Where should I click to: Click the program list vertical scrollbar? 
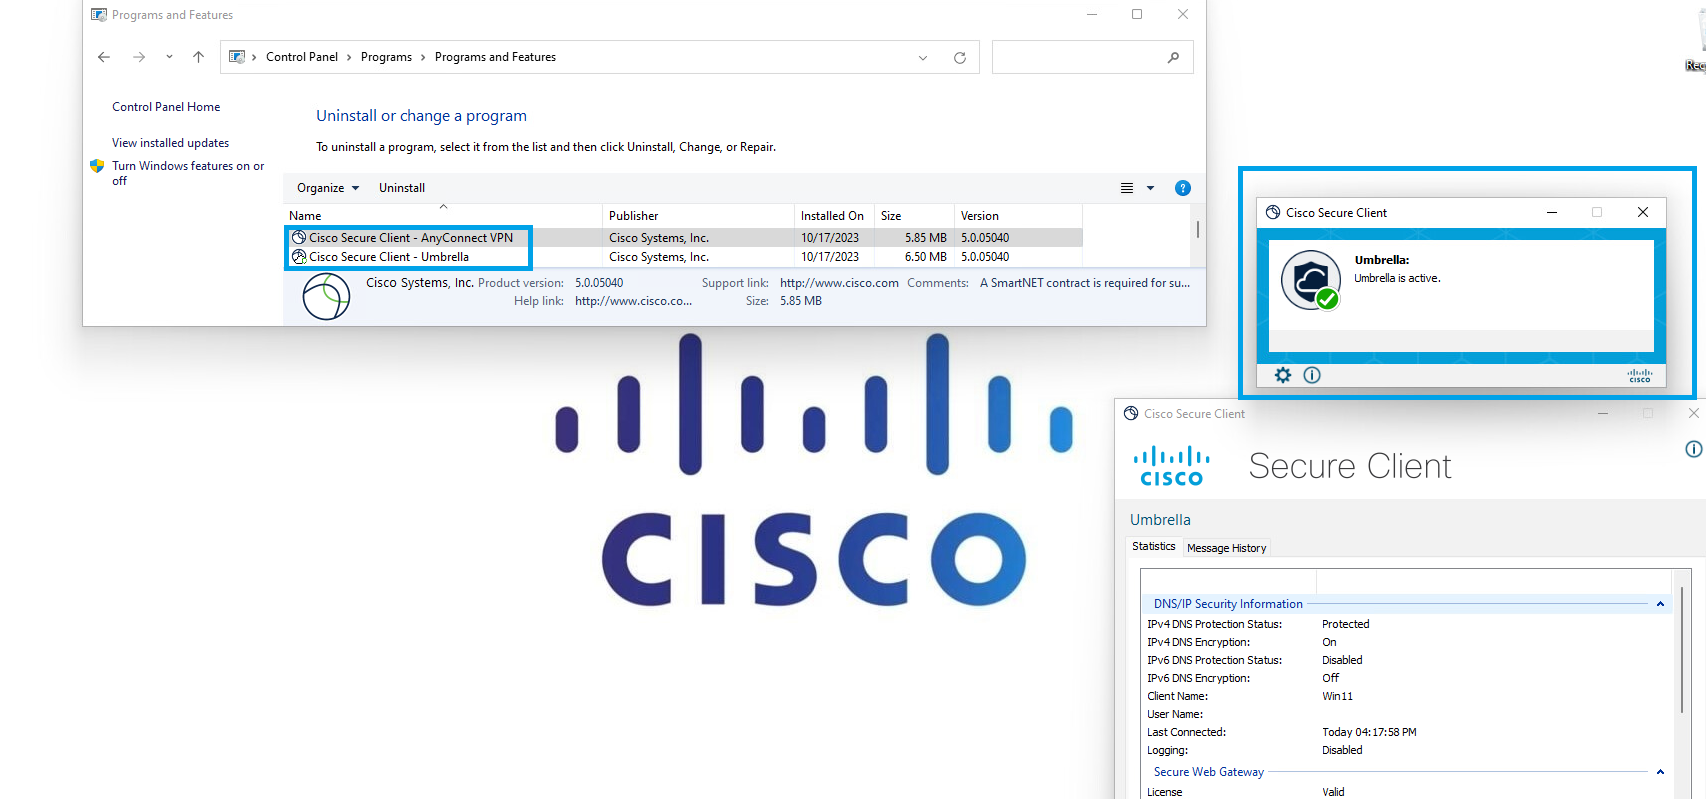[1197, 229]
